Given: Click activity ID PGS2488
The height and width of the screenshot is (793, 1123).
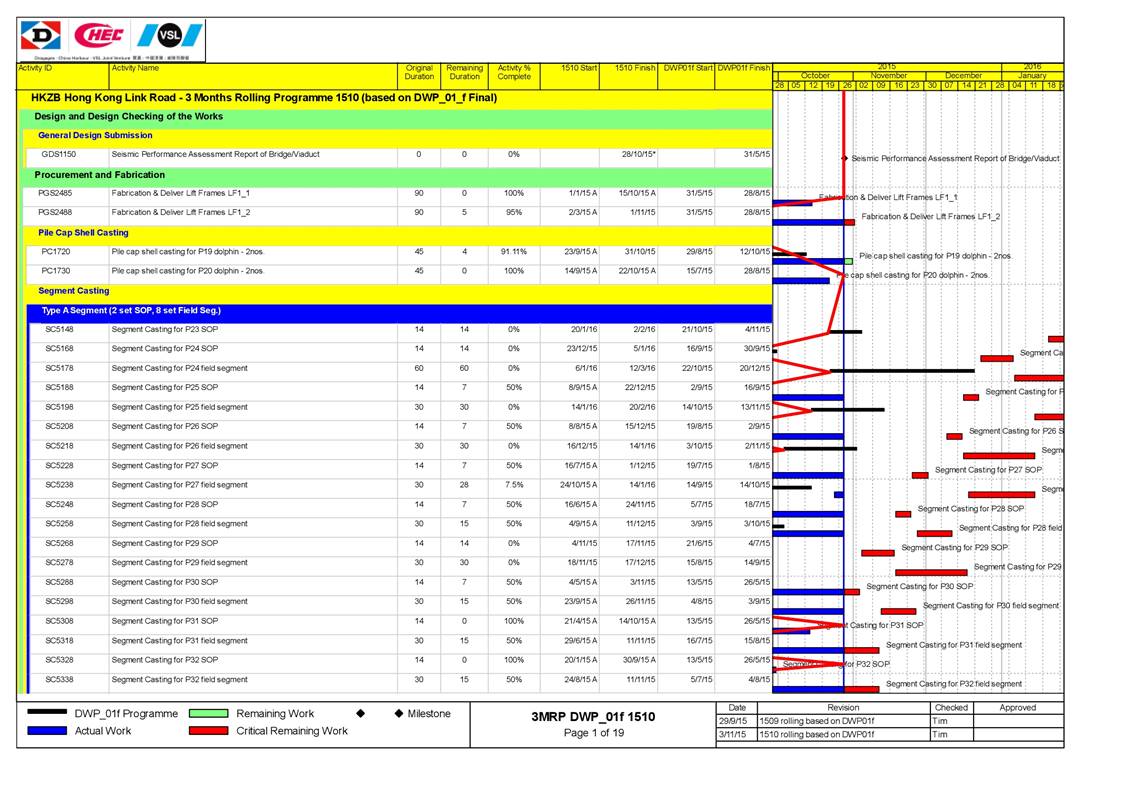Looking at the screenshot, I should coord(55,212).
